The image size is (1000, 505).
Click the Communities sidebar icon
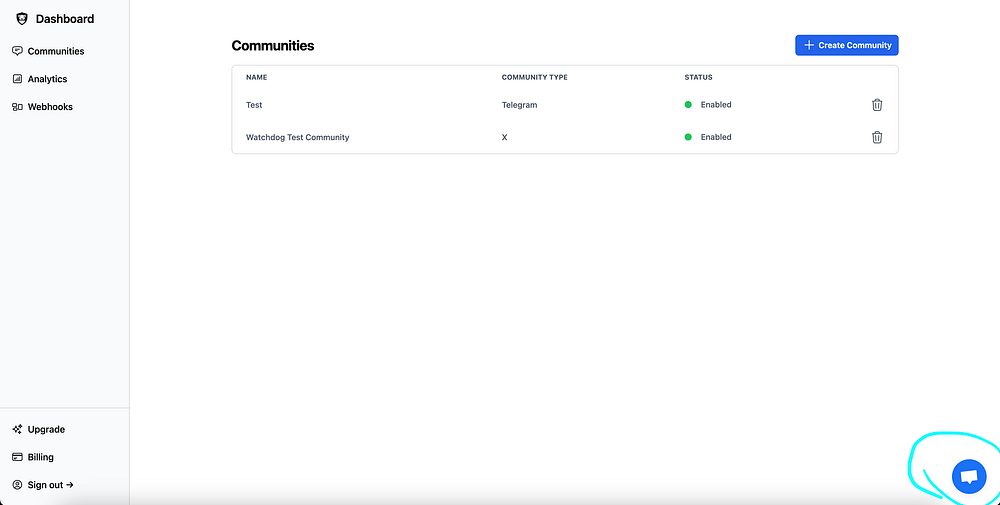point(17,51)
